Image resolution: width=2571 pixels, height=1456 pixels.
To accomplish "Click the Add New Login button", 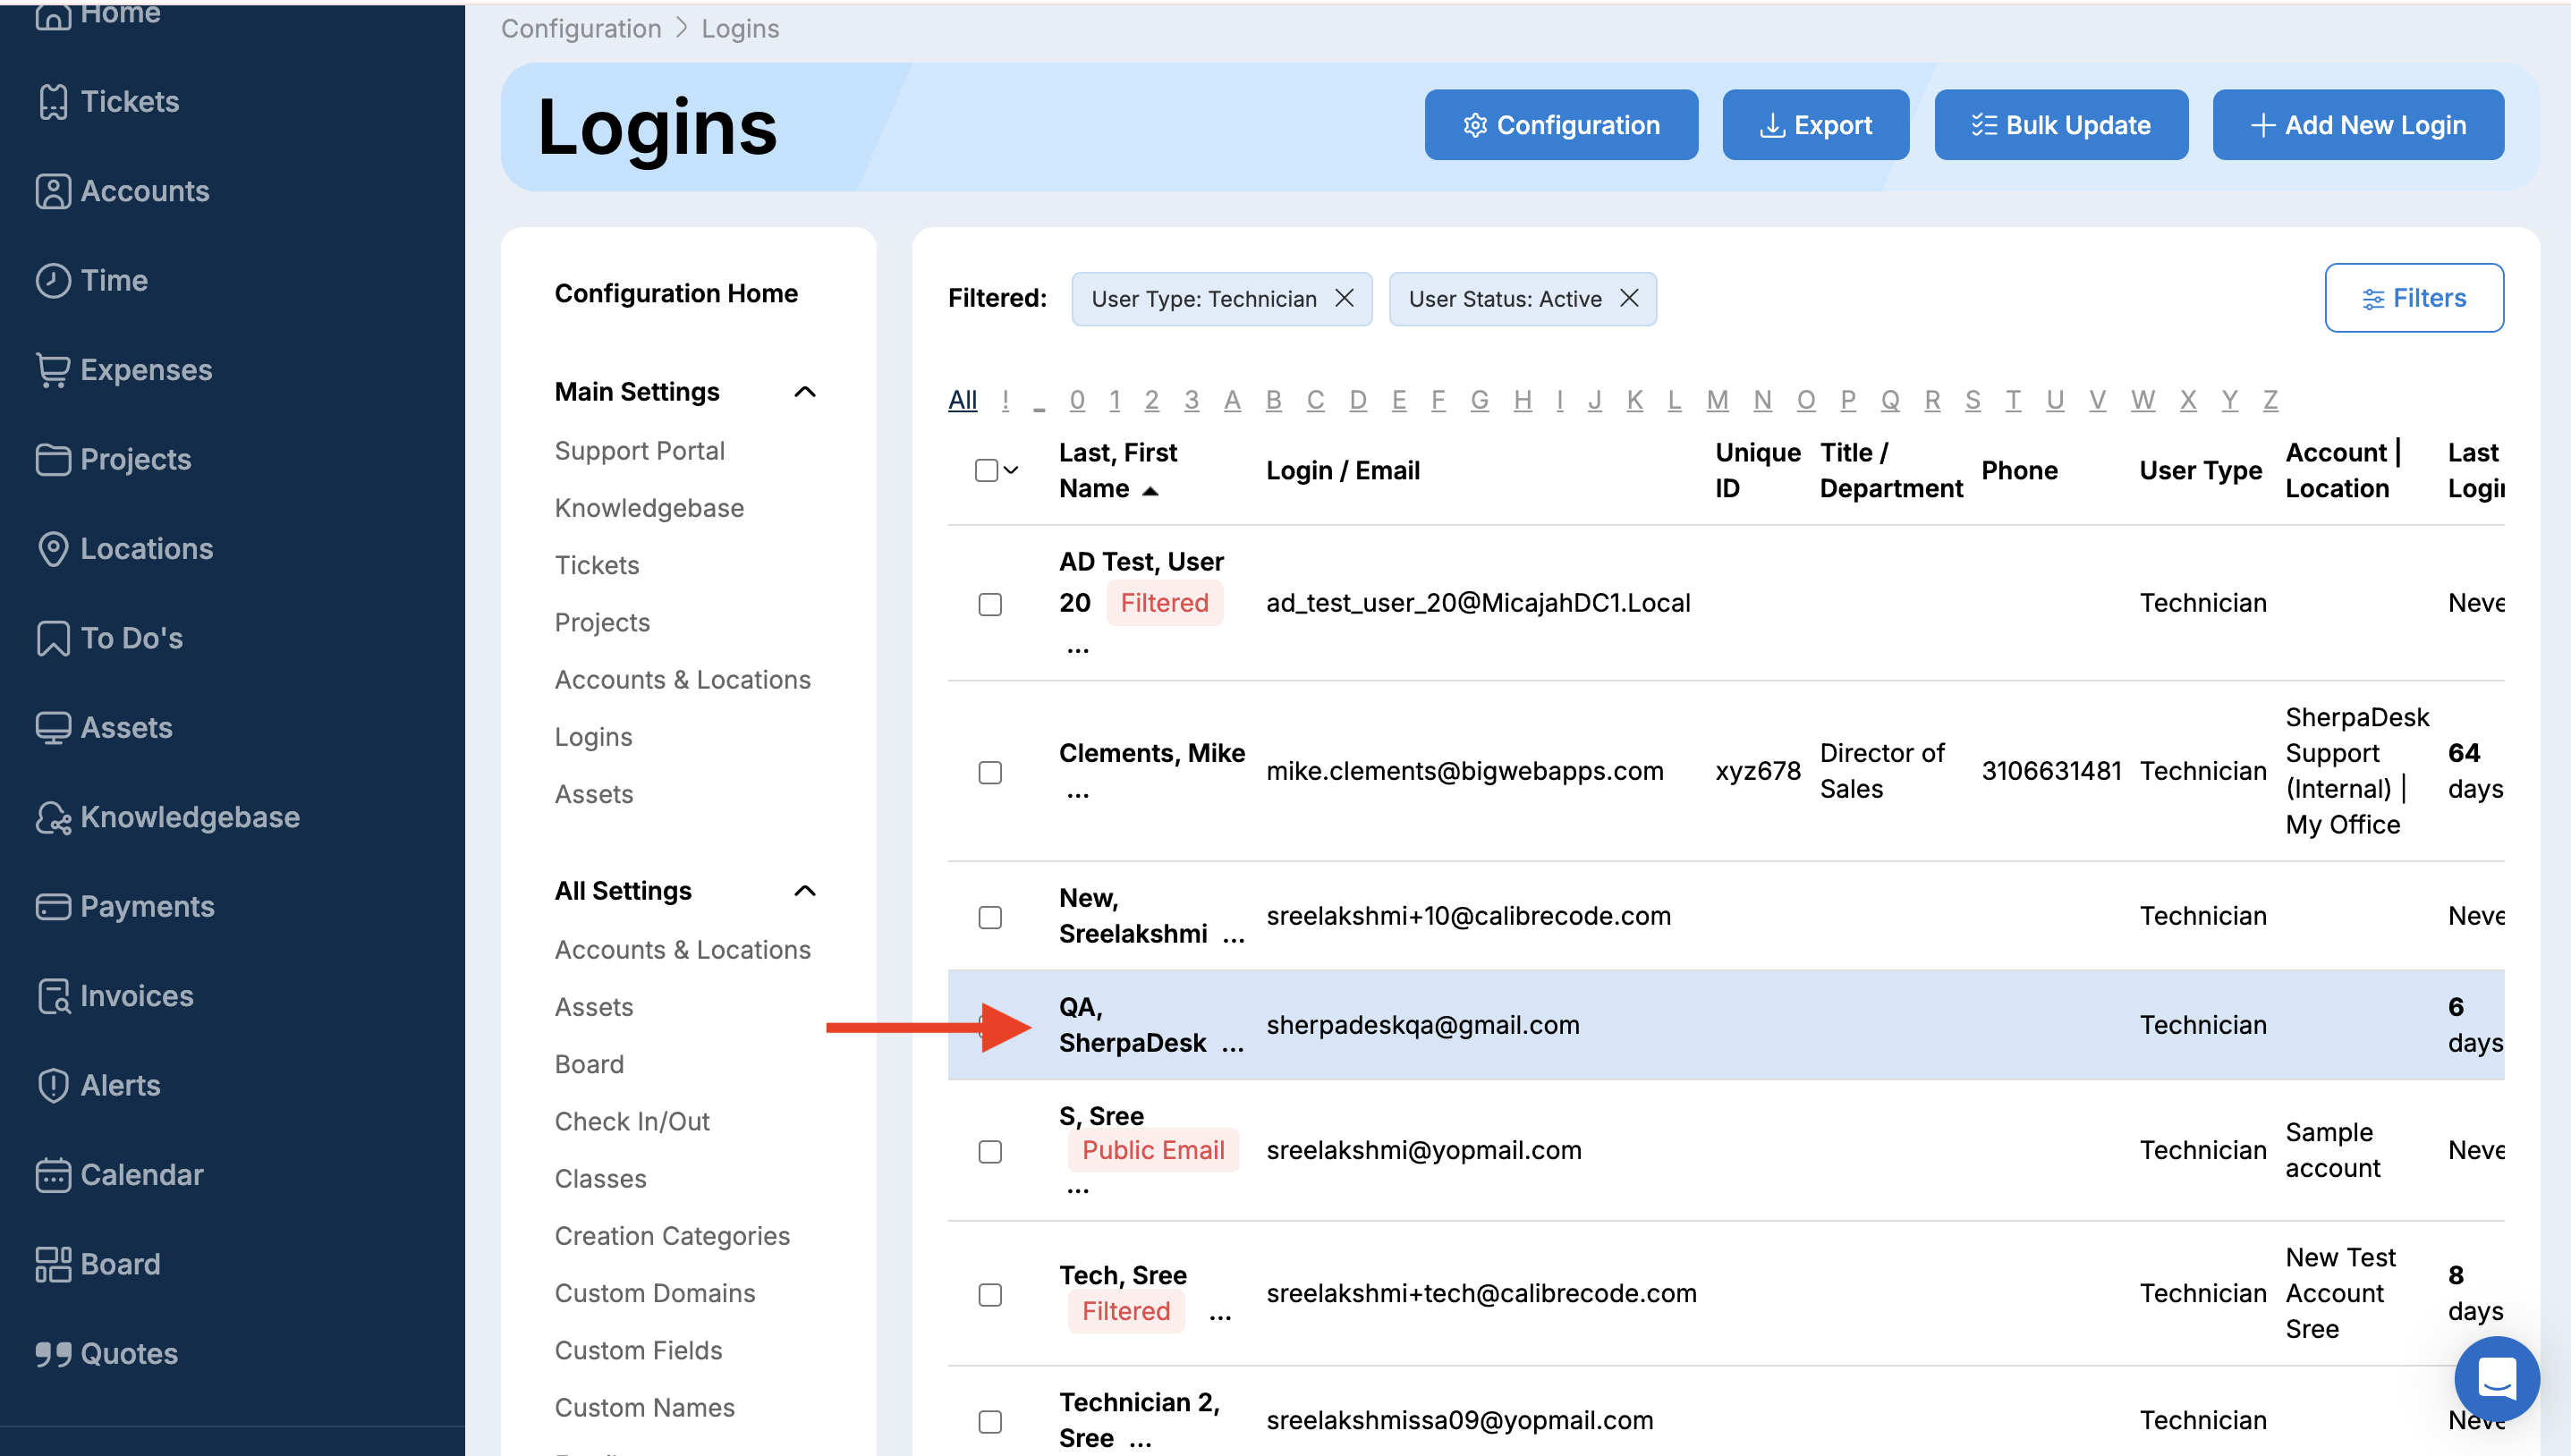I will pos(2358,125).
